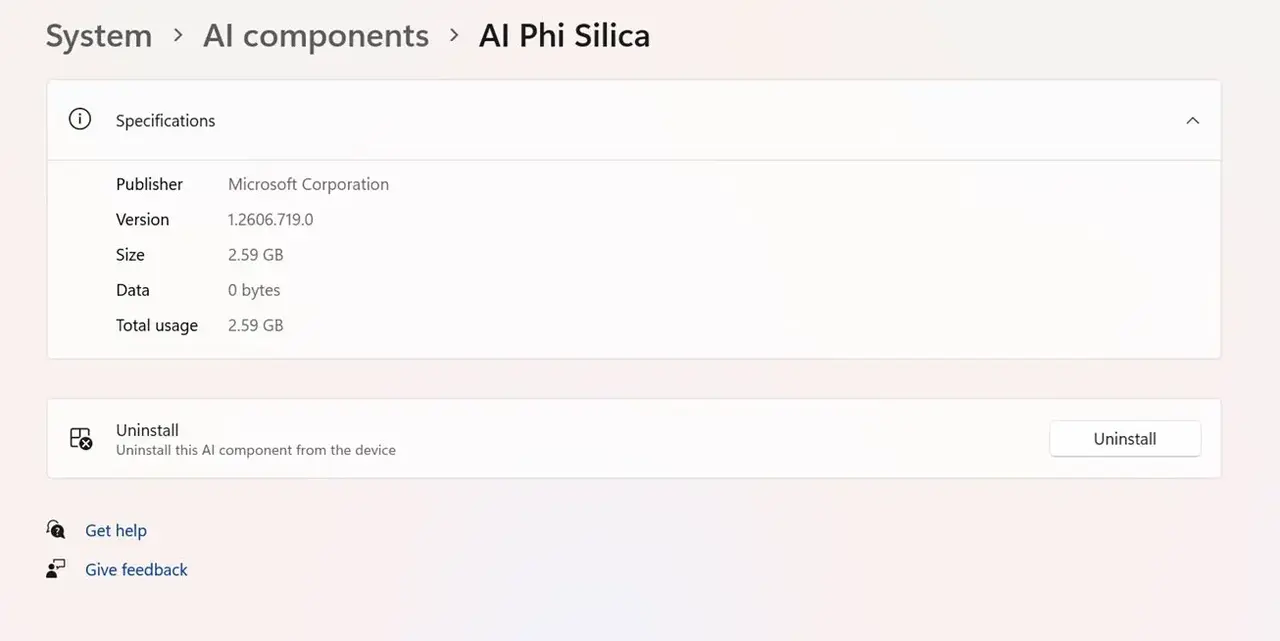This screenshot has height=641, width=1280.
Task: Click the 0 bytes Data value
Action: pos(254,290)
